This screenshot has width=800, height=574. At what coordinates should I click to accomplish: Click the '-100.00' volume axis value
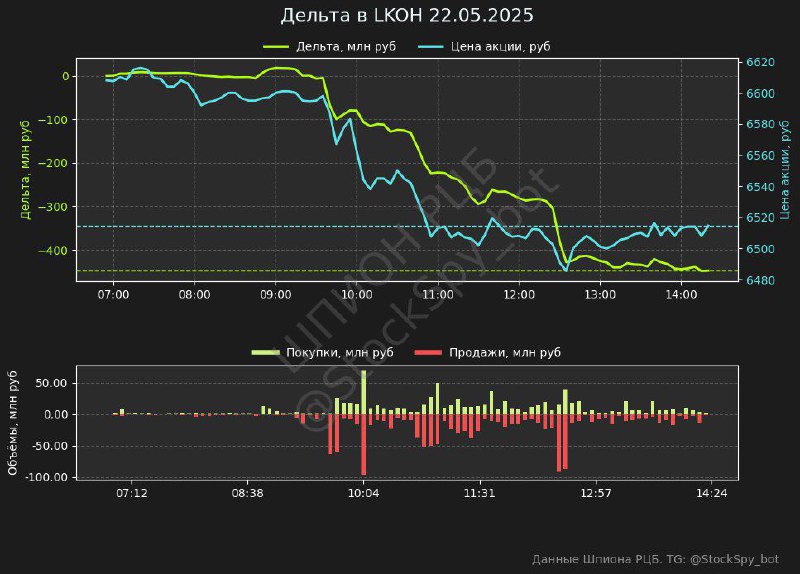[47, 477]
